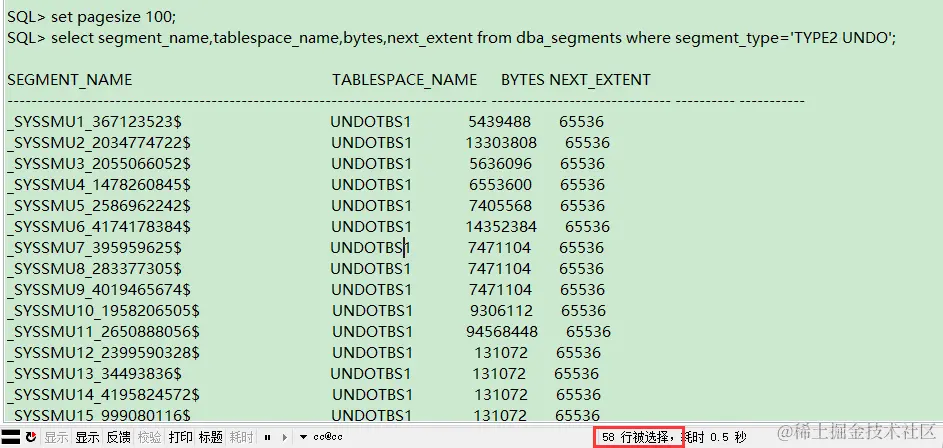This screenshot has width=943, height=448.
Task: Click segment name _SYSSMU6_4174178384$
Action: pos(99,227)
